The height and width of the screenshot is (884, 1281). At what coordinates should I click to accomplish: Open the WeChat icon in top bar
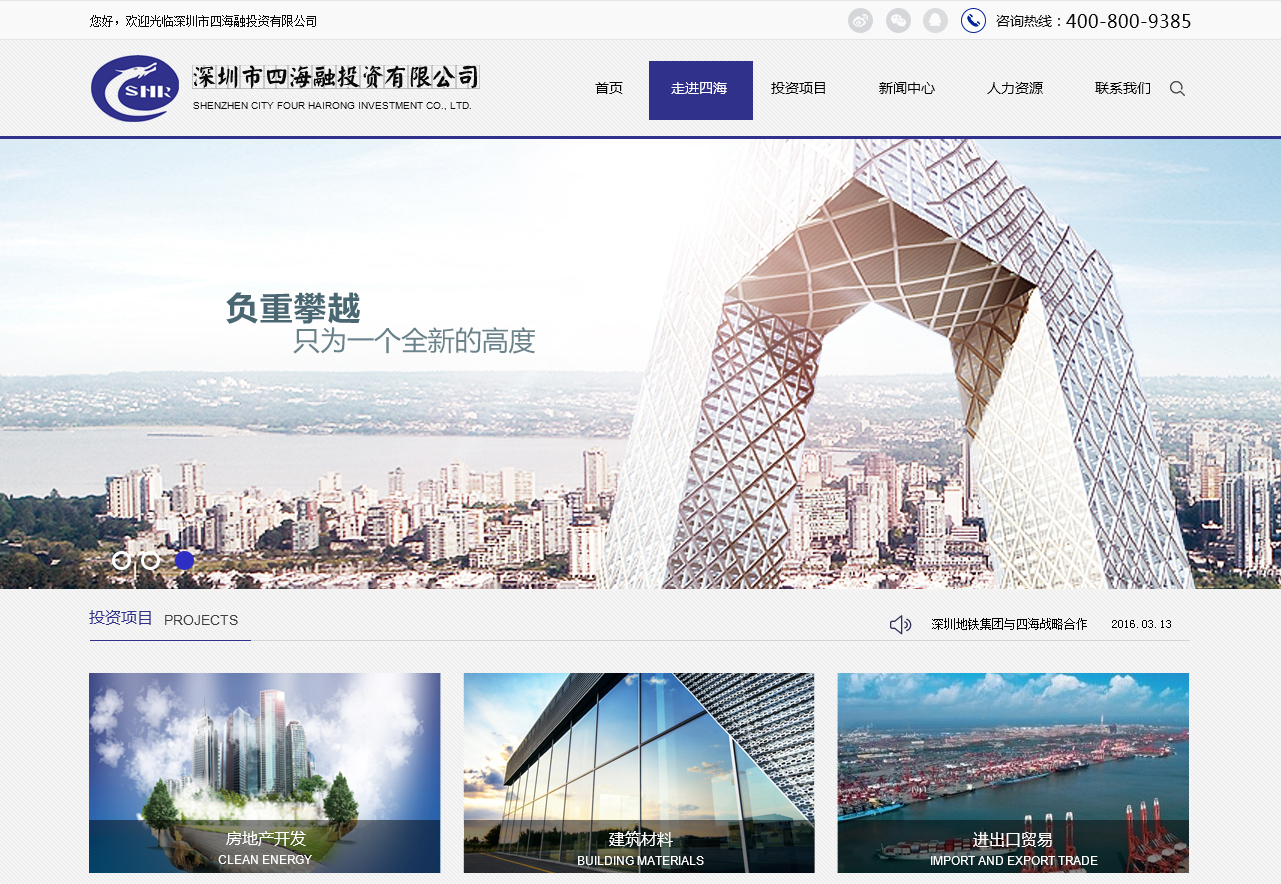click(x=898, y=21)
